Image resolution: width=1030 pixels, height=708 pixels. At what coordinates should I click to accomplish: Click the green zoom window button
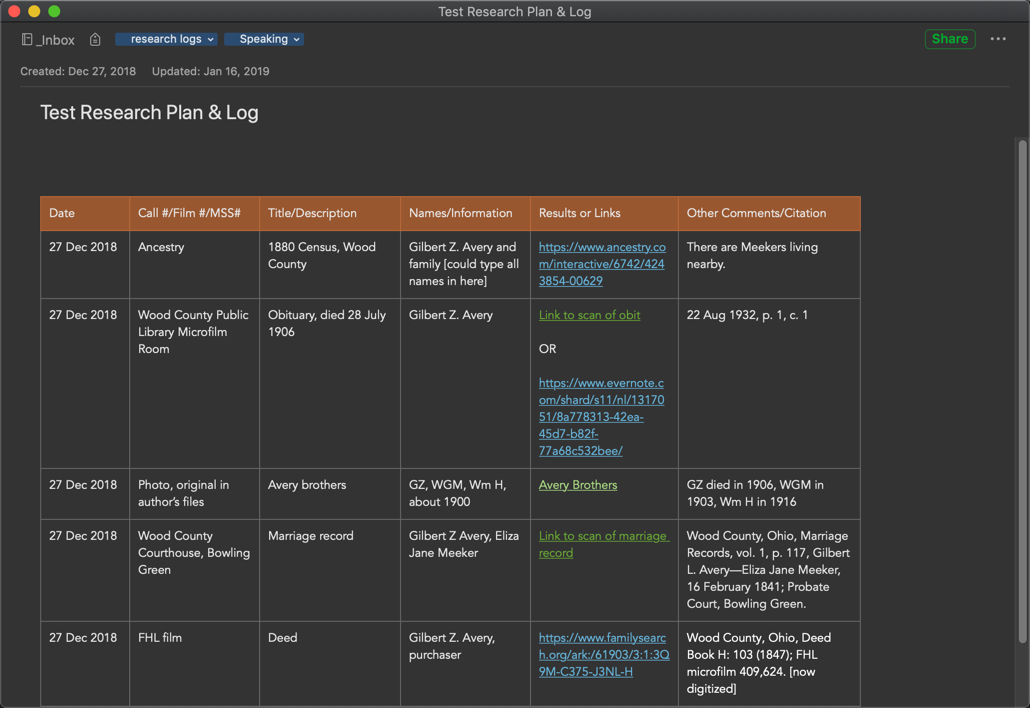pyautogui.click(x=54, y=11)
